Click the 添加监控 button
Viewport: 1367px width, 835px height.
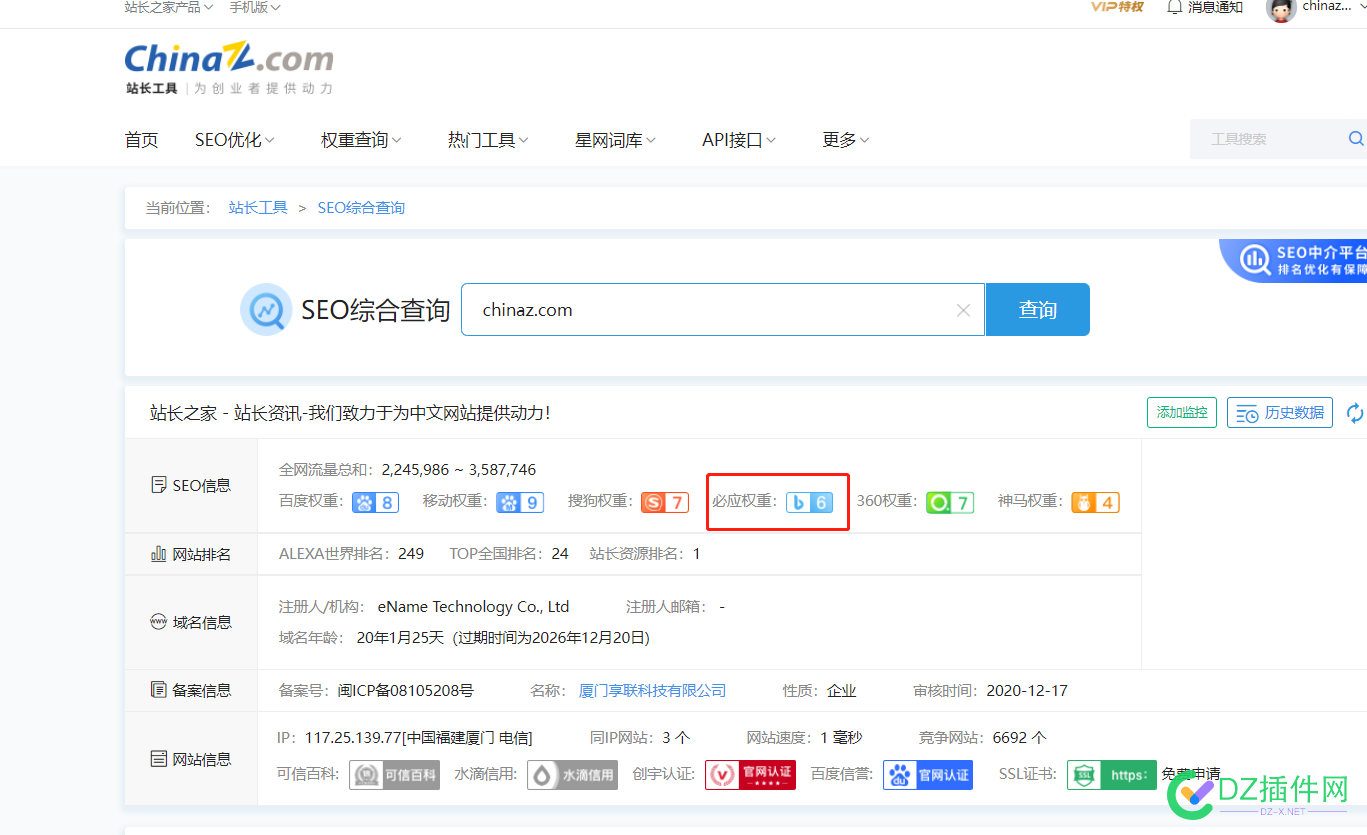point(1182,412)
